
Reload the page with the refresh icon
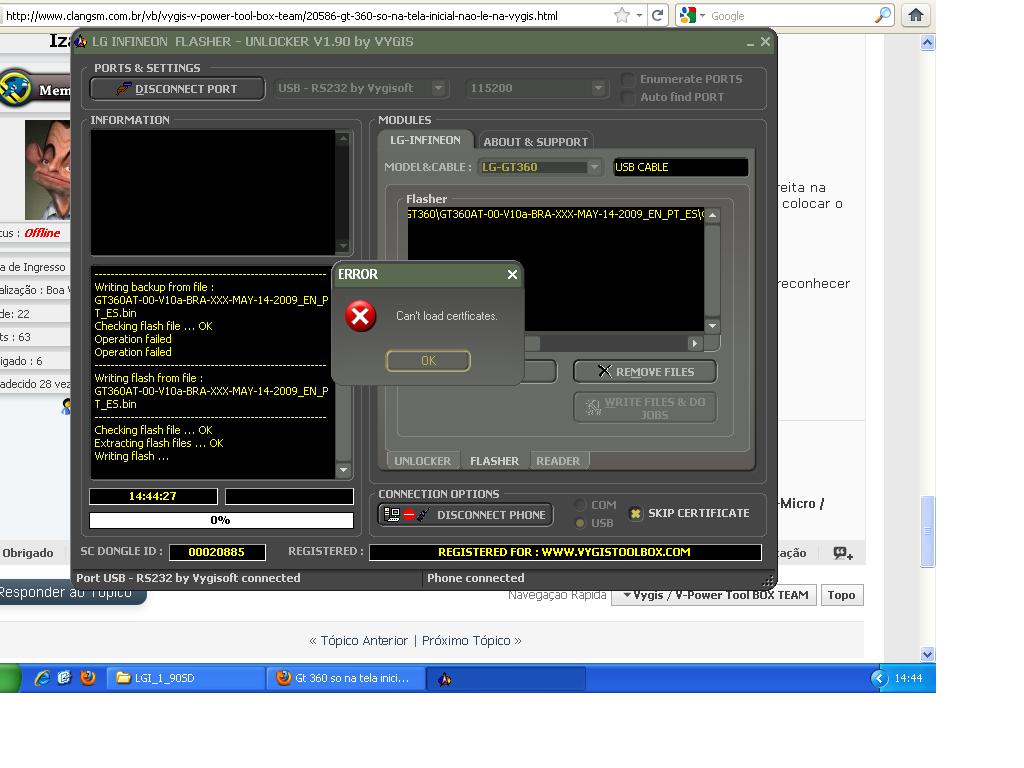click(x=657, y=15)
